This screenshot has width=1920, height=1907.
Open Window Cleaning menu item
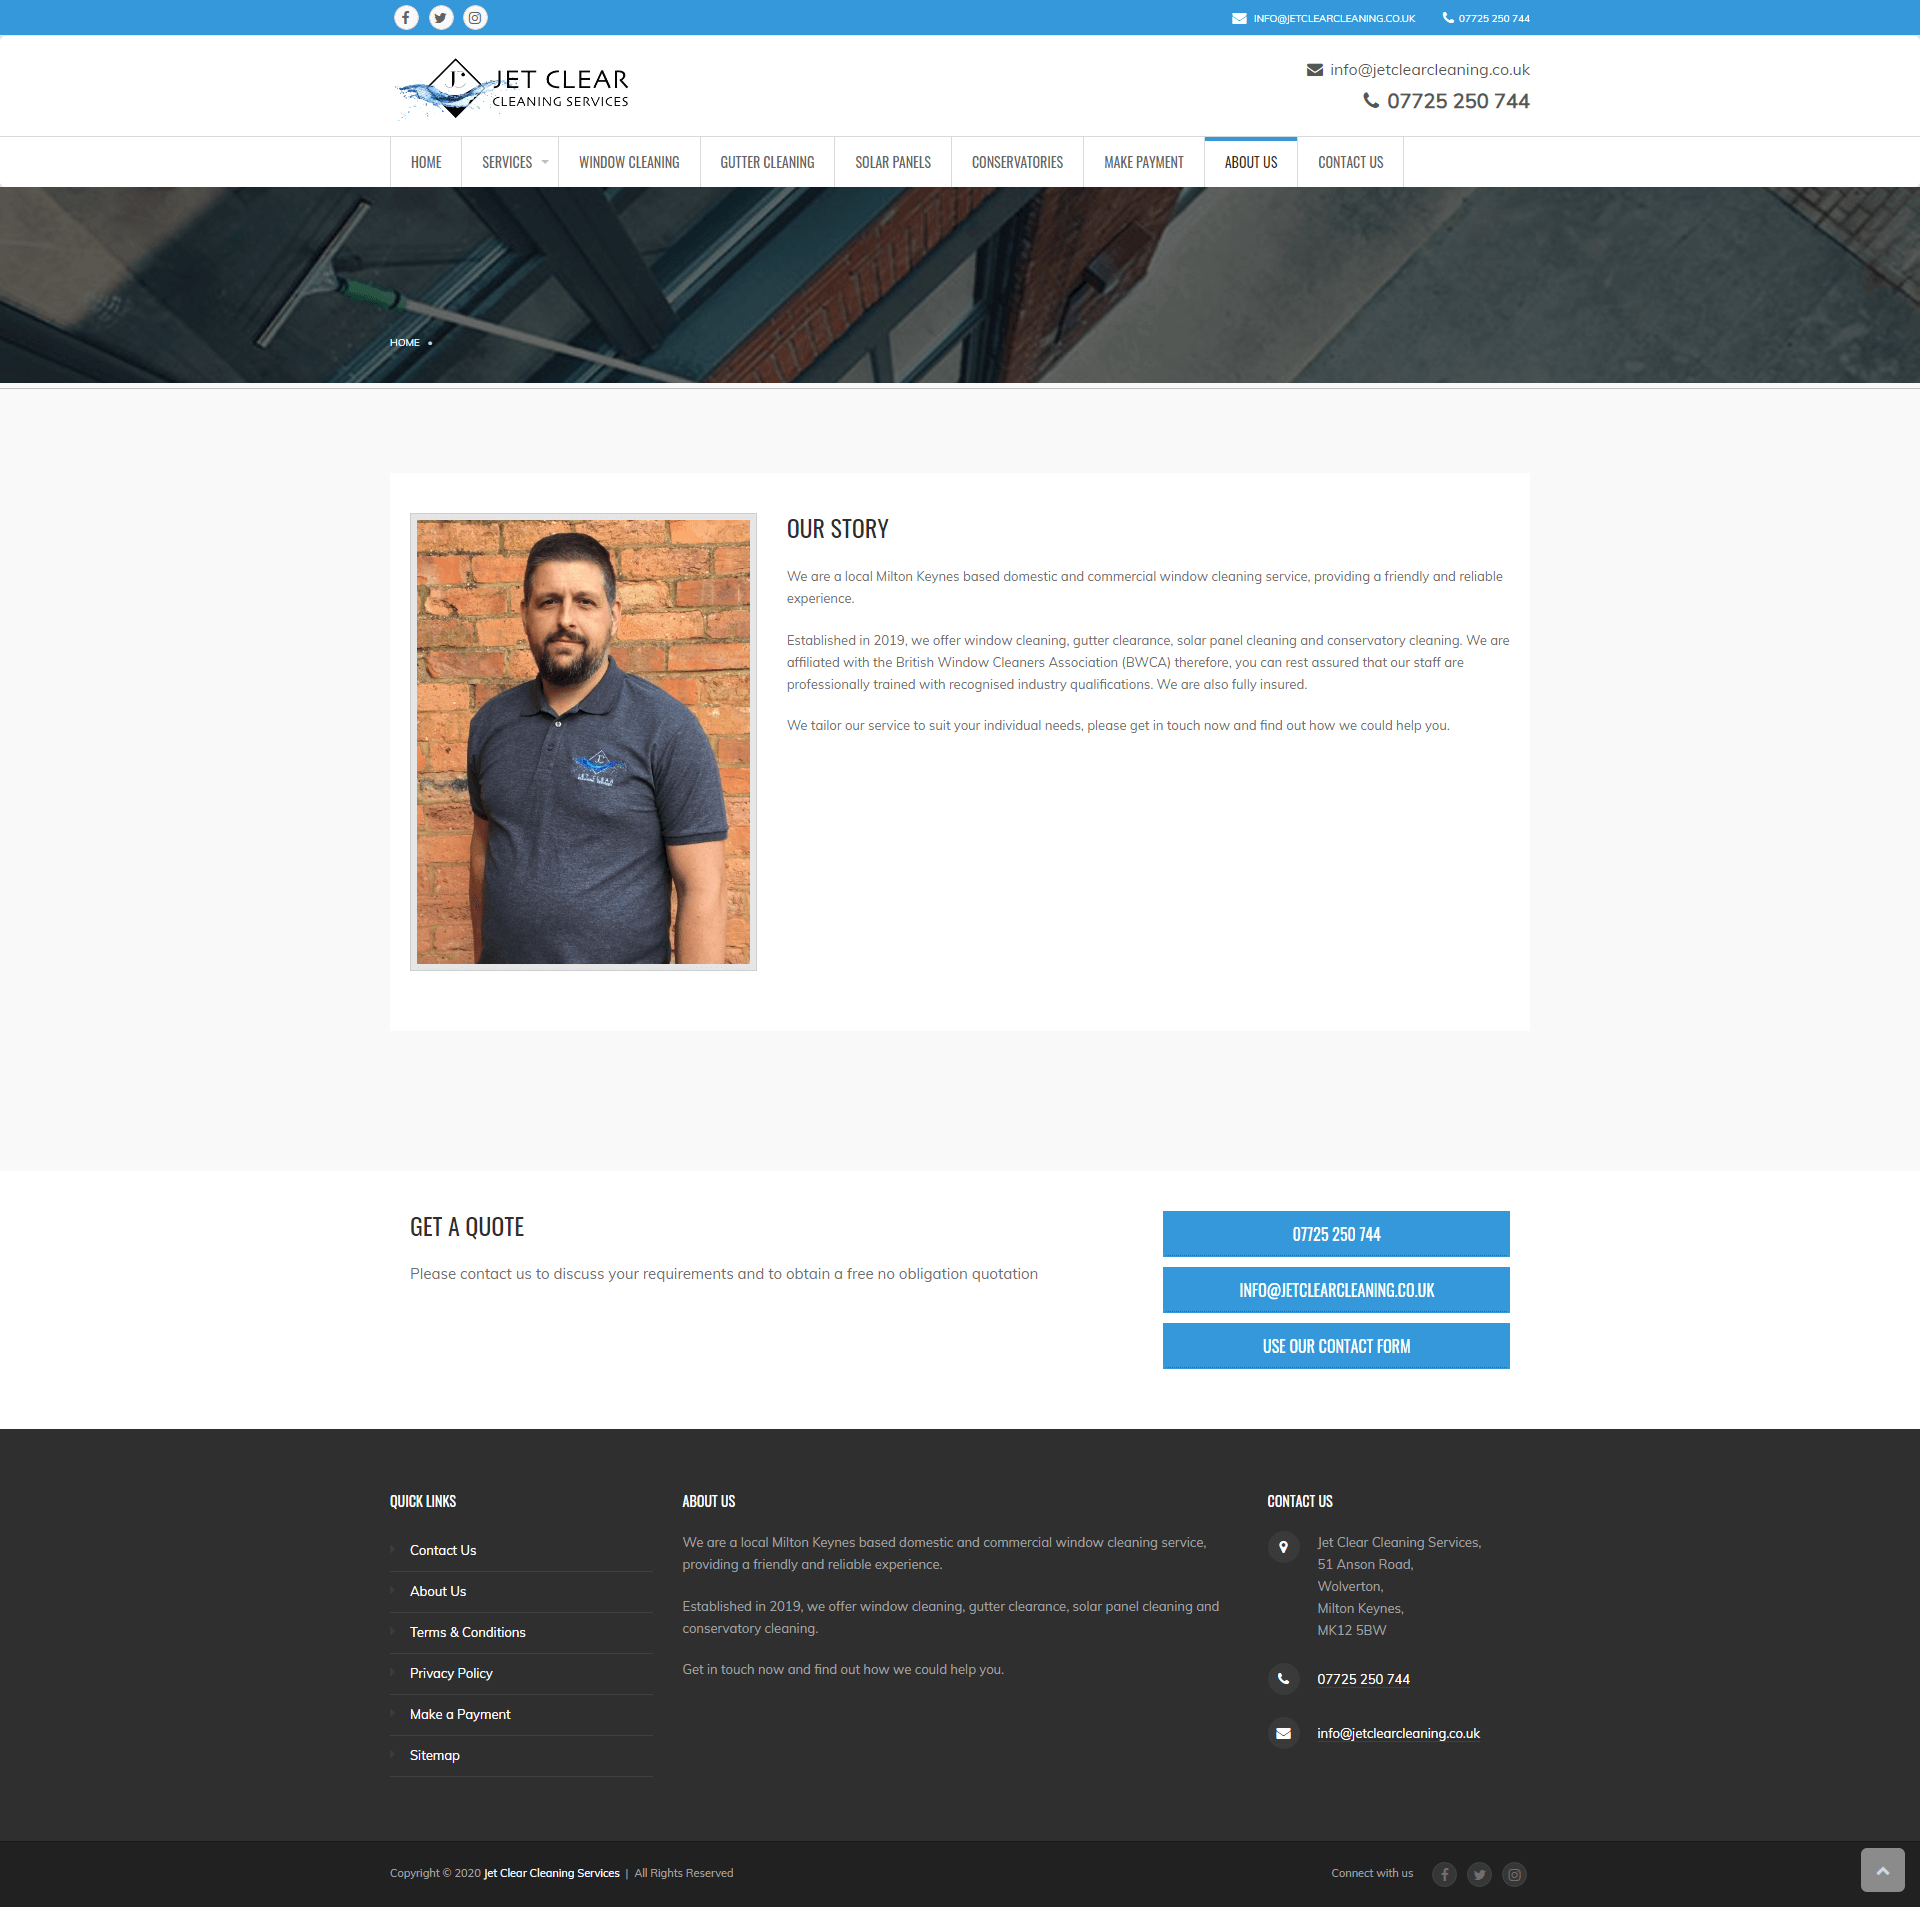pos(629,162)
